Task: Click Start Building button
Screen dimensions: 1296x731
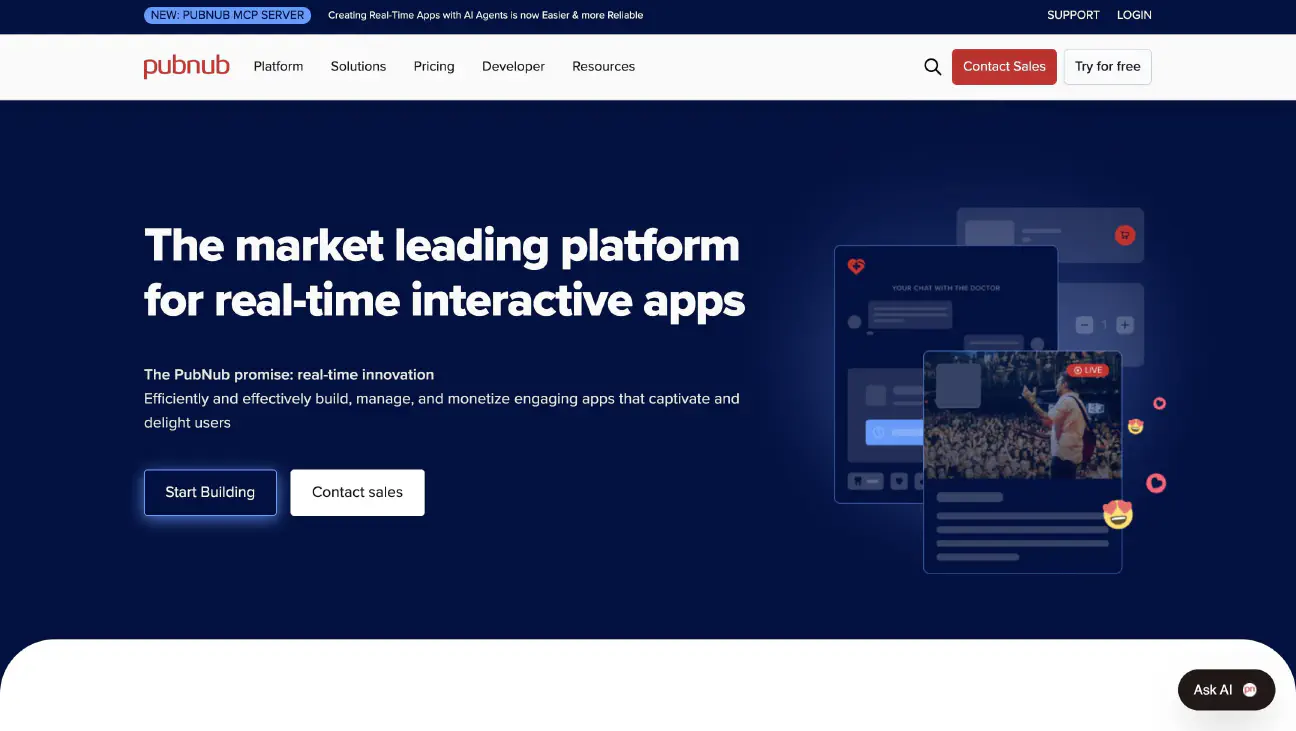Action: tap(210, 493)
